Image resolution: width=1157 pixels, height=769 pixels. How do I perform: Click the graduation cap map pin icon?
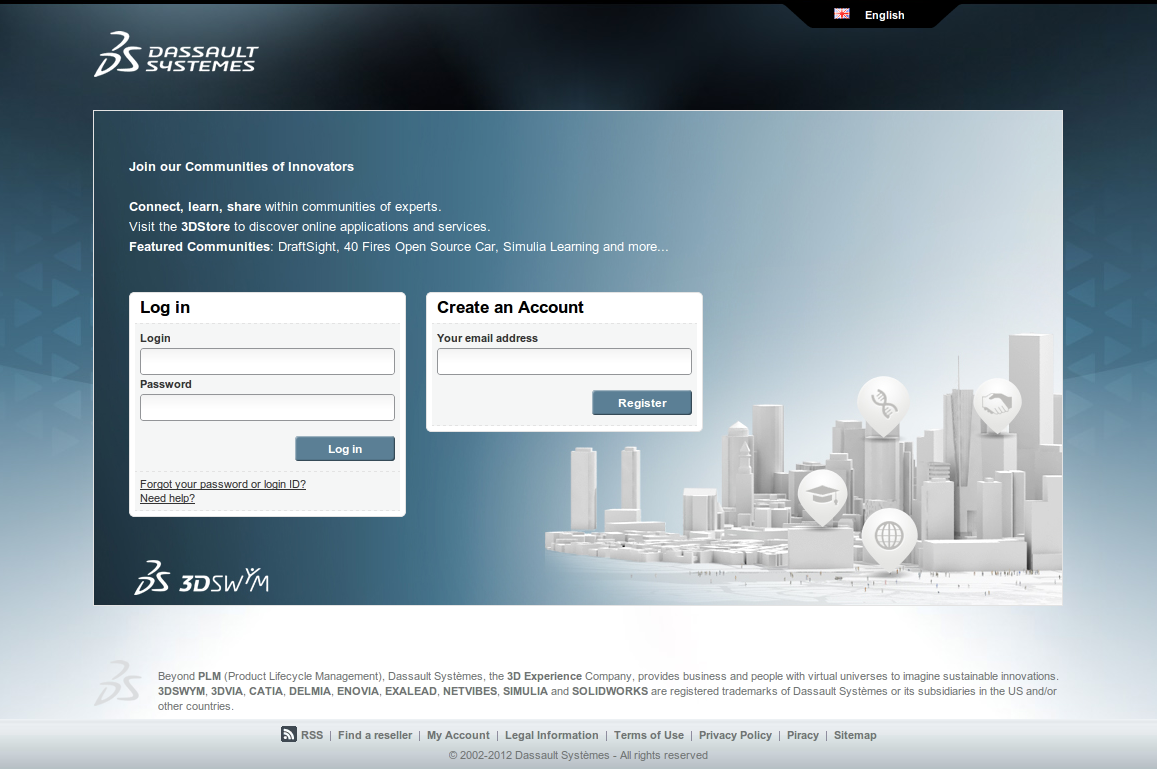click(x=822, y=496)
